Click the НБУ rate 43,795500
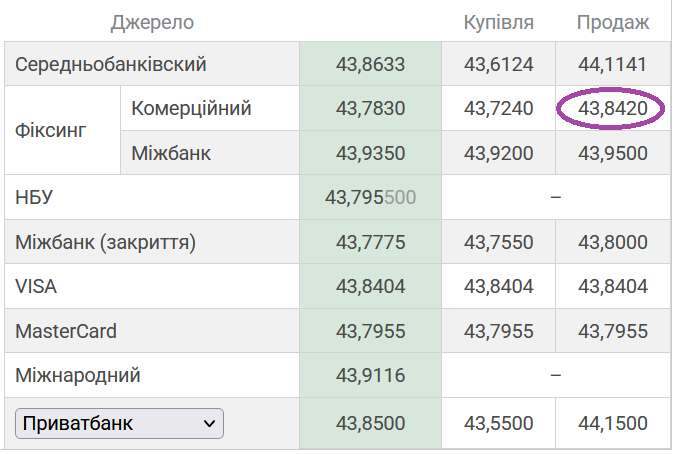This screenshot has width=677, height=454. pos(370,198)
